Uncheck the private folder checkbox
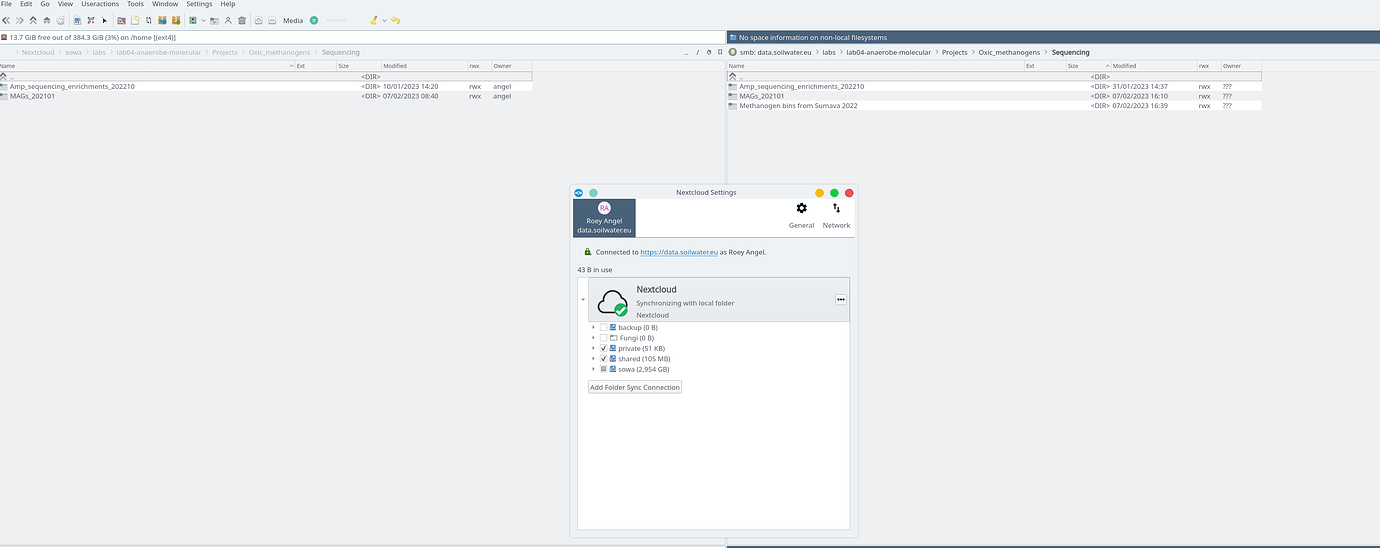The width and height of the screenshot is (1380, 548). 603,348
